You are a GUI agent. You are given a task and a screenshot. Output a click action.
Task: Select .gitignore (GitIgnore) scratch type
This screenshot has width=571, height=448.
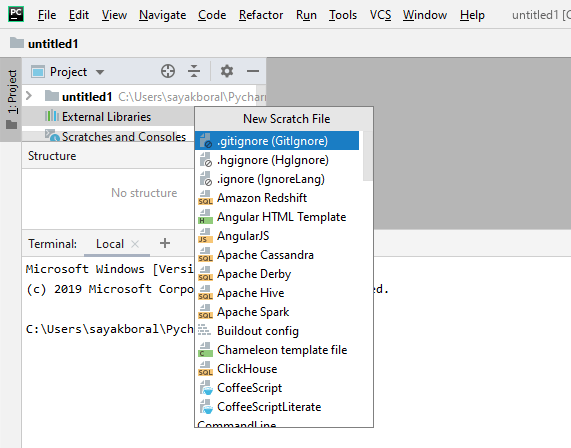coord(277,141)
